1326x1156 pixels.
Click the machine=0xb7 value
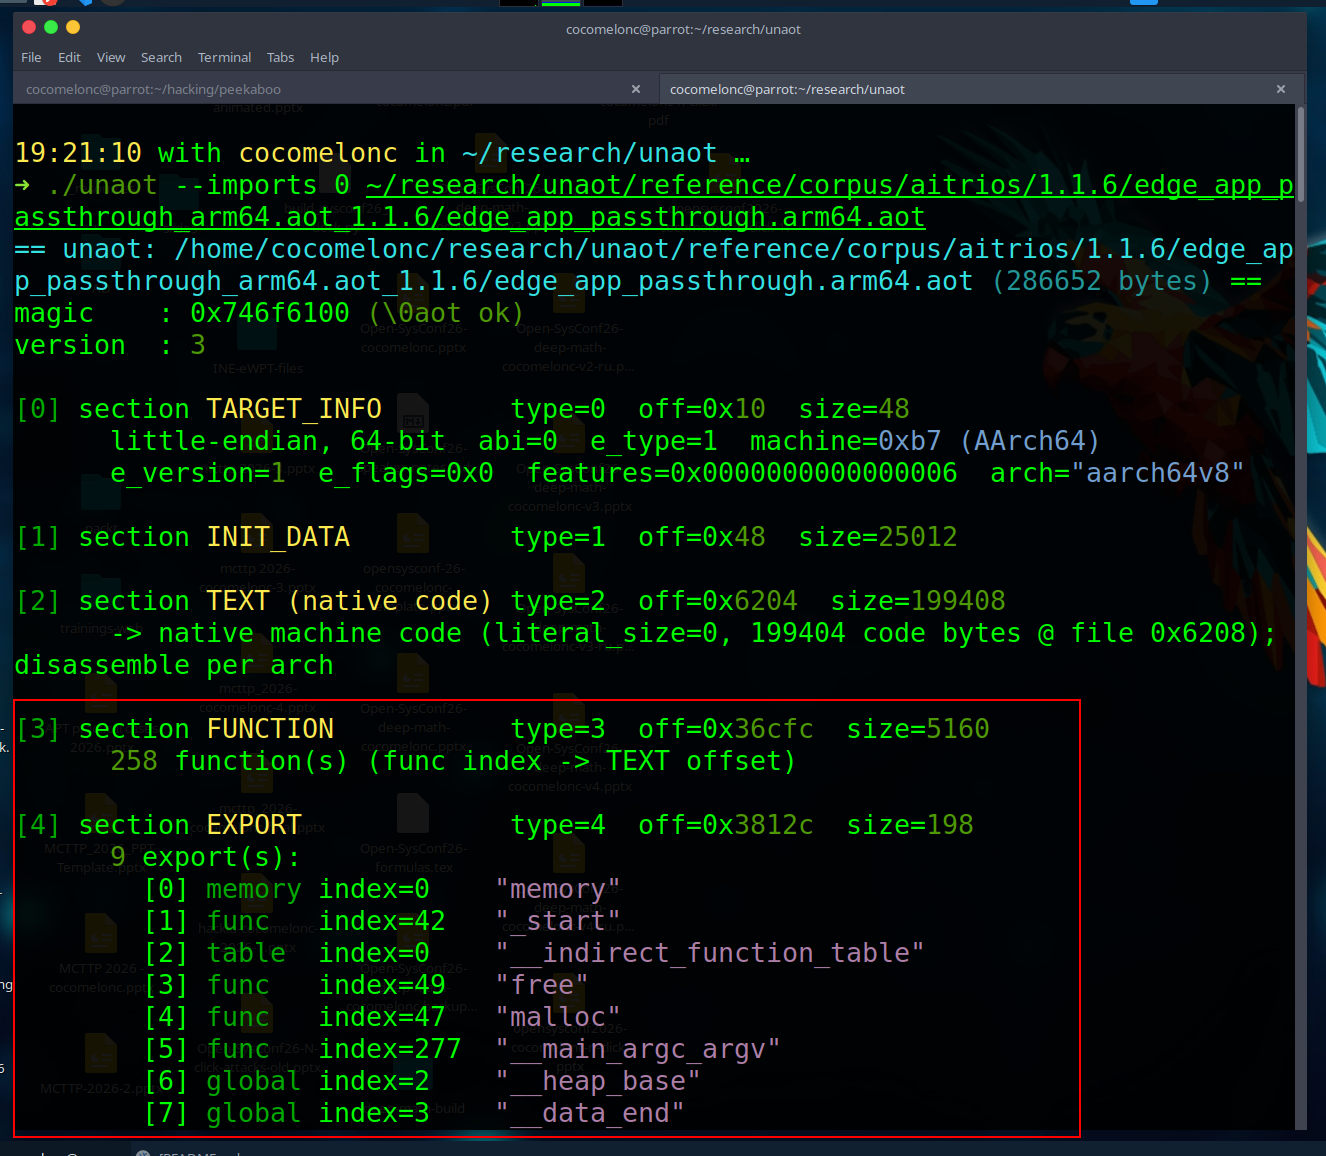pyautogui.click(x=846, y=441)
